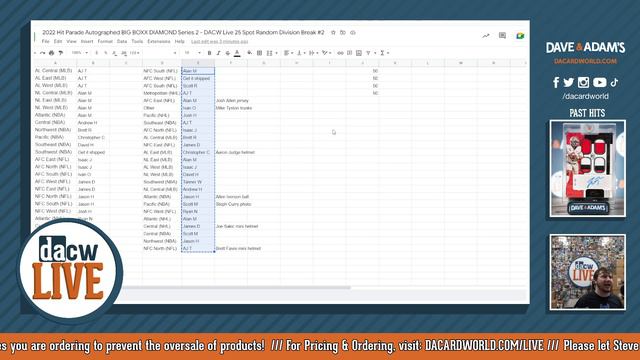
Task: Open Dave & Adam's Instagram icon
Action: pos(583,82)
